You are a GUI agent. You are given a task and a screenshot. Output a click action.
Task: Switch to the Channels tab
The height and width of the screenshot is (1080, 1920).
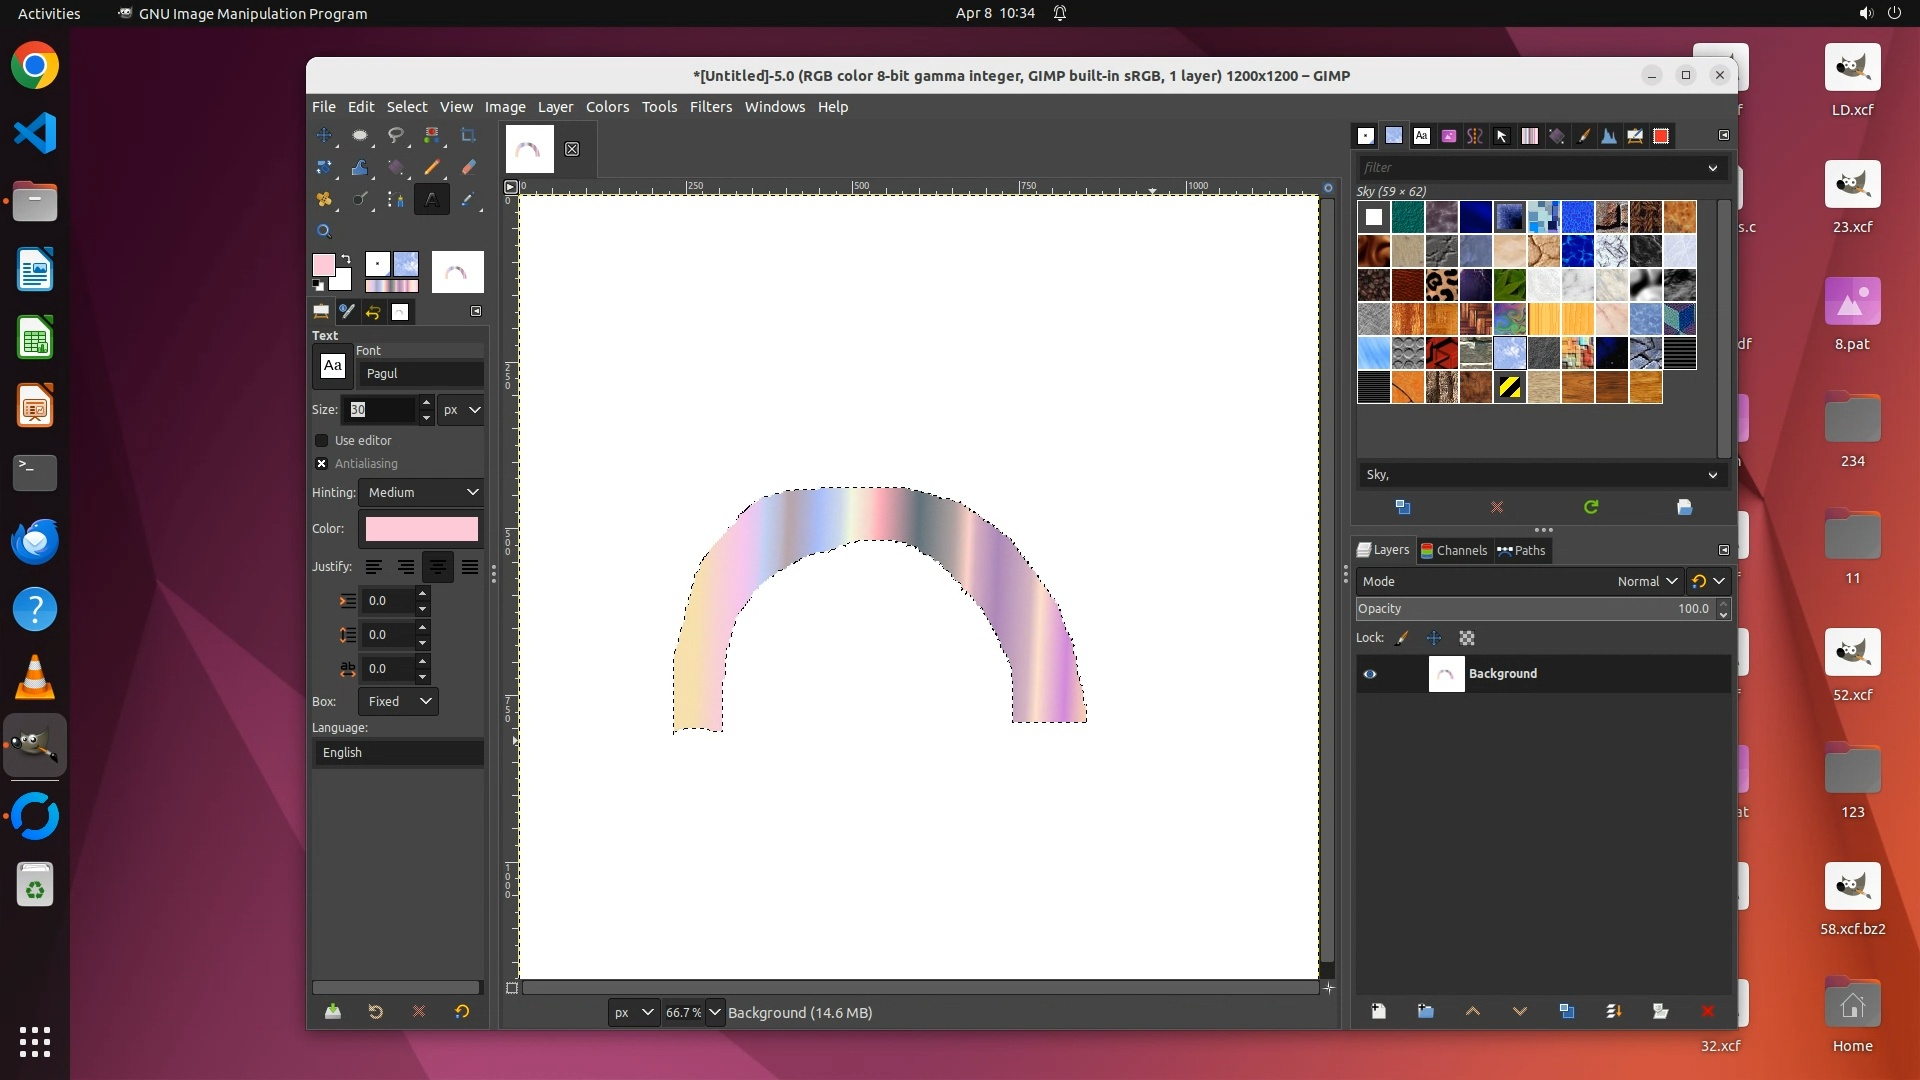pyautogui.click(x=1454, y=550)
